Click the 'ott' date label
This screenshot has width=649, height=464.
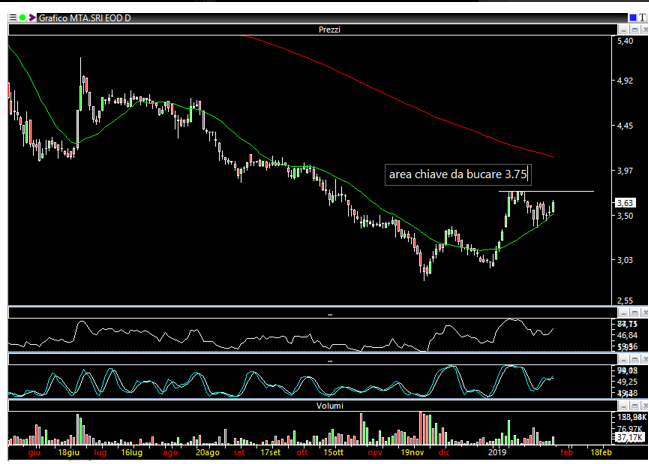302,452
